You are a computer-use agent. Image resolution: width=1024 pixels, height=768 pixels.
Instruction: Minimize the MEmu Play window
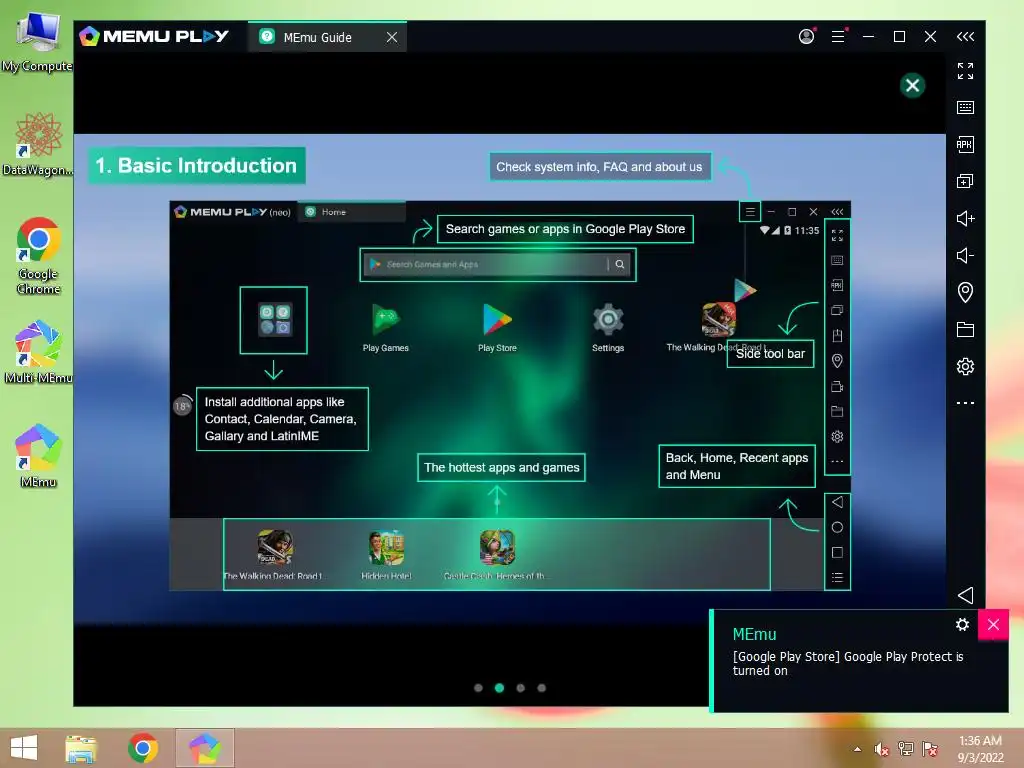[x=869, y=37]
